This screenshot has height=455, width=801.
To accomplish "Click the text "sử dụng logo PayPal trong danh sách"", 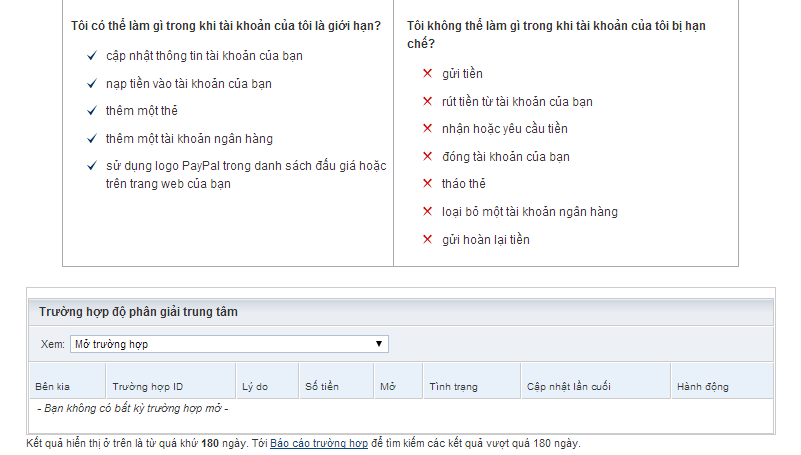I will (x=210, y=166).
